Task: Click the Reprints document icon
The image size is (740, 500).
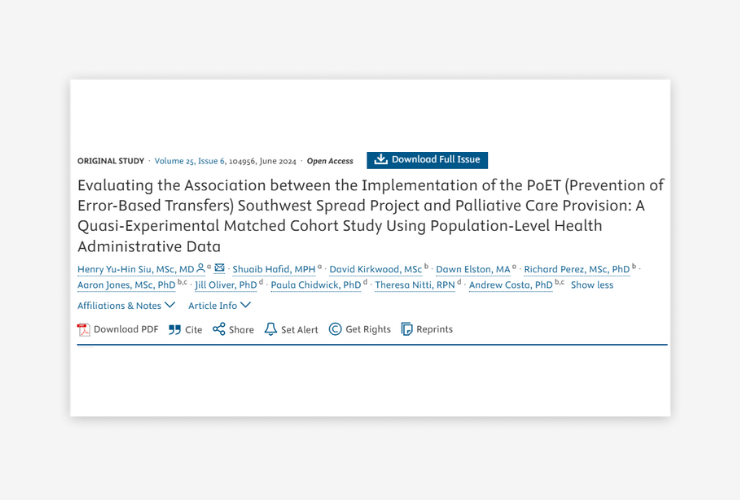Action: point(406,329)
